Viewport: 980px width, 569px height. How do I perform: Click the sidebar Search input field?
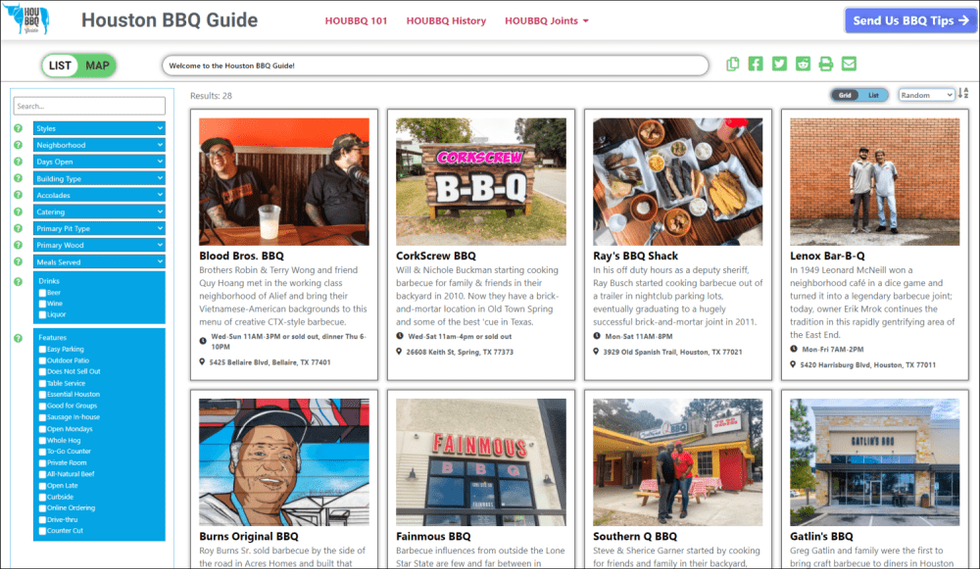(89, 106)
